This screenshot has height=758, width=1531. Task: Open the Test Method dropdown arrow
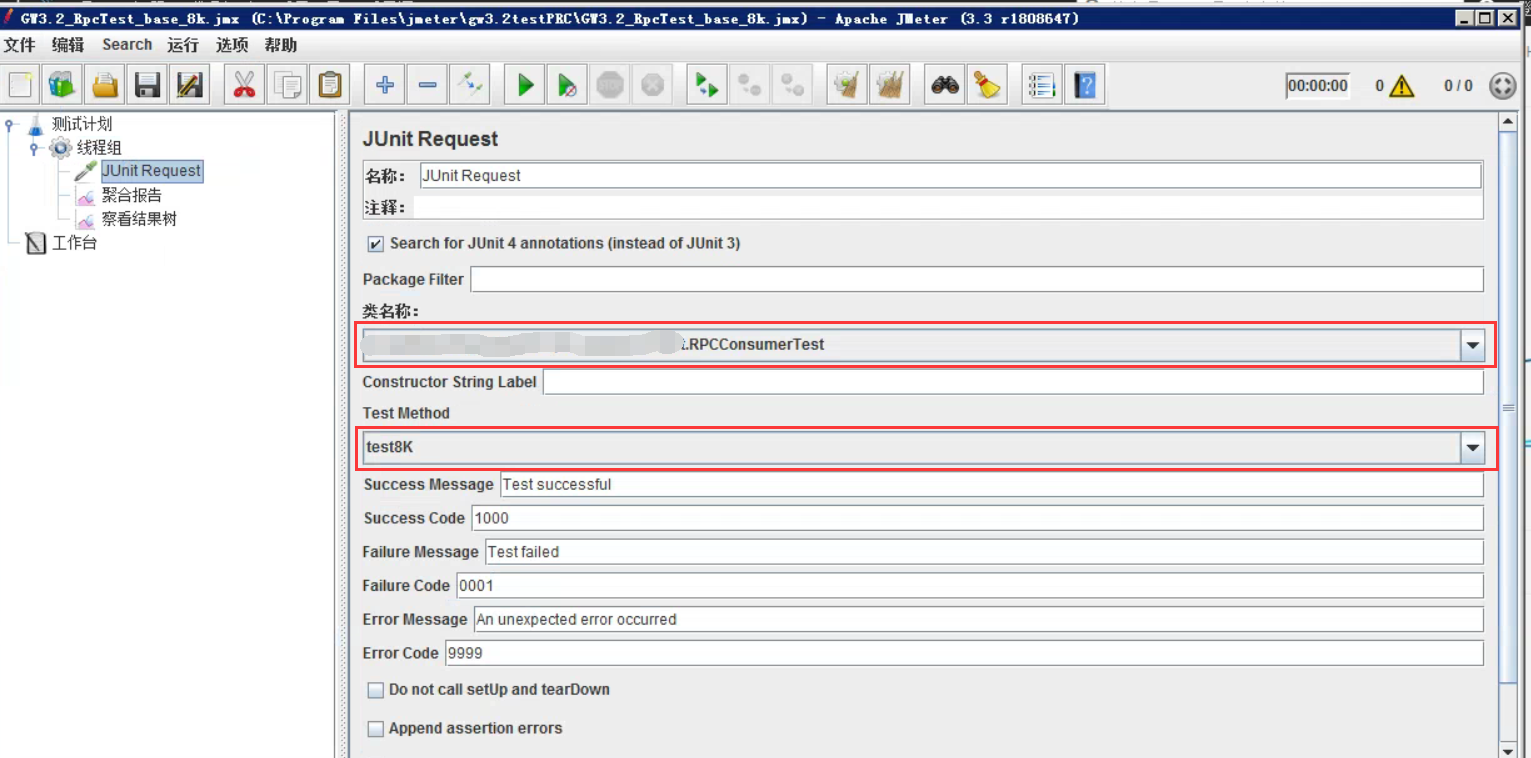click(1472, 449)
